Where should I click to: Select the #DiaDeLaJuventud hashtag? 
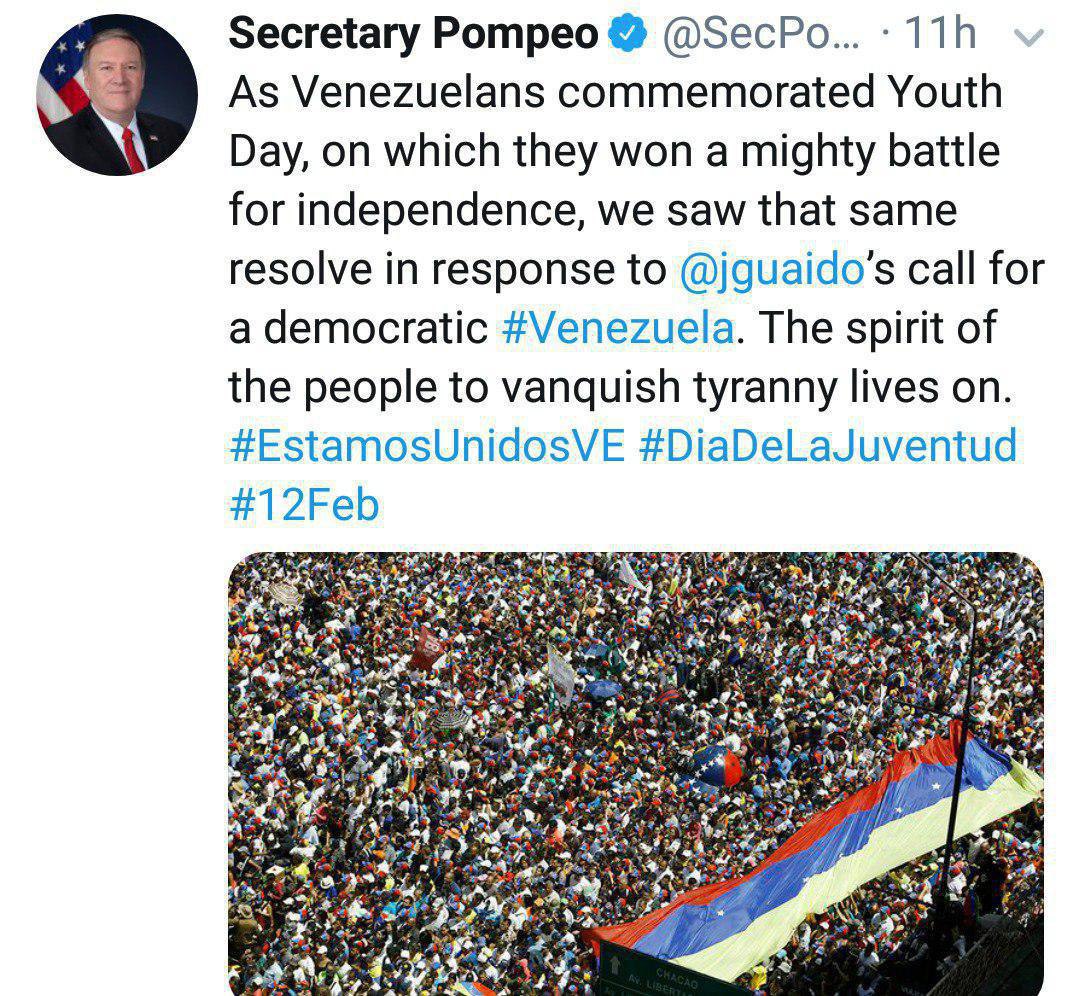pos(827,445)
